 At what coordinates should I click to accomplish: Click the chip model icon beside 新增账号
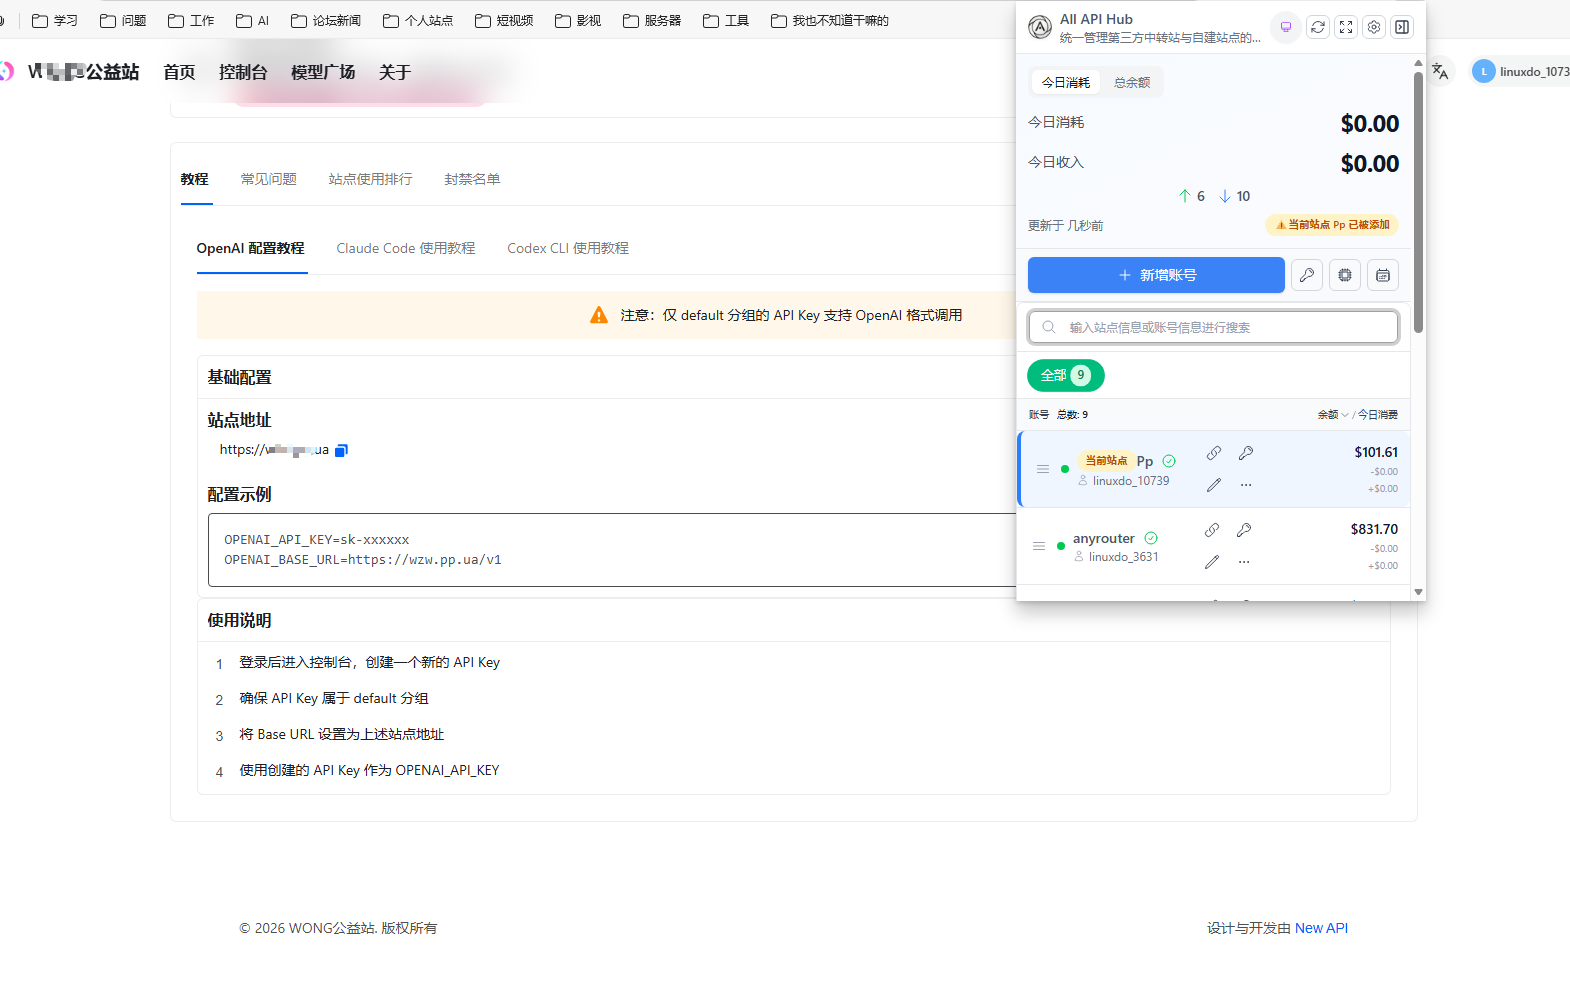1345,275
